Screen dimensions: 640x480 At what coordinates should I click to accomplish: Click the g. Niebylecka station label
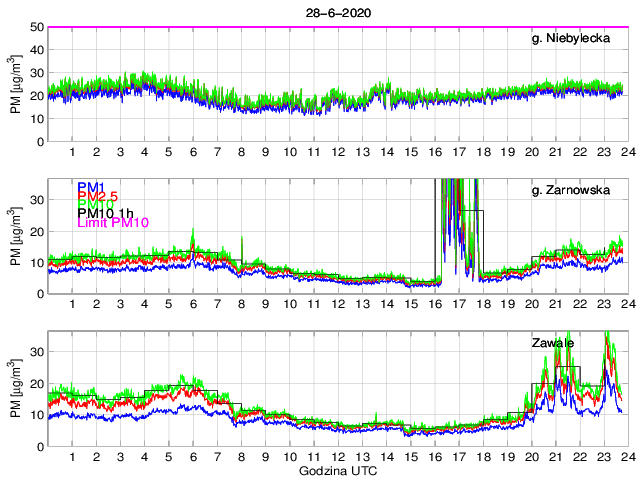click(574, 39)
